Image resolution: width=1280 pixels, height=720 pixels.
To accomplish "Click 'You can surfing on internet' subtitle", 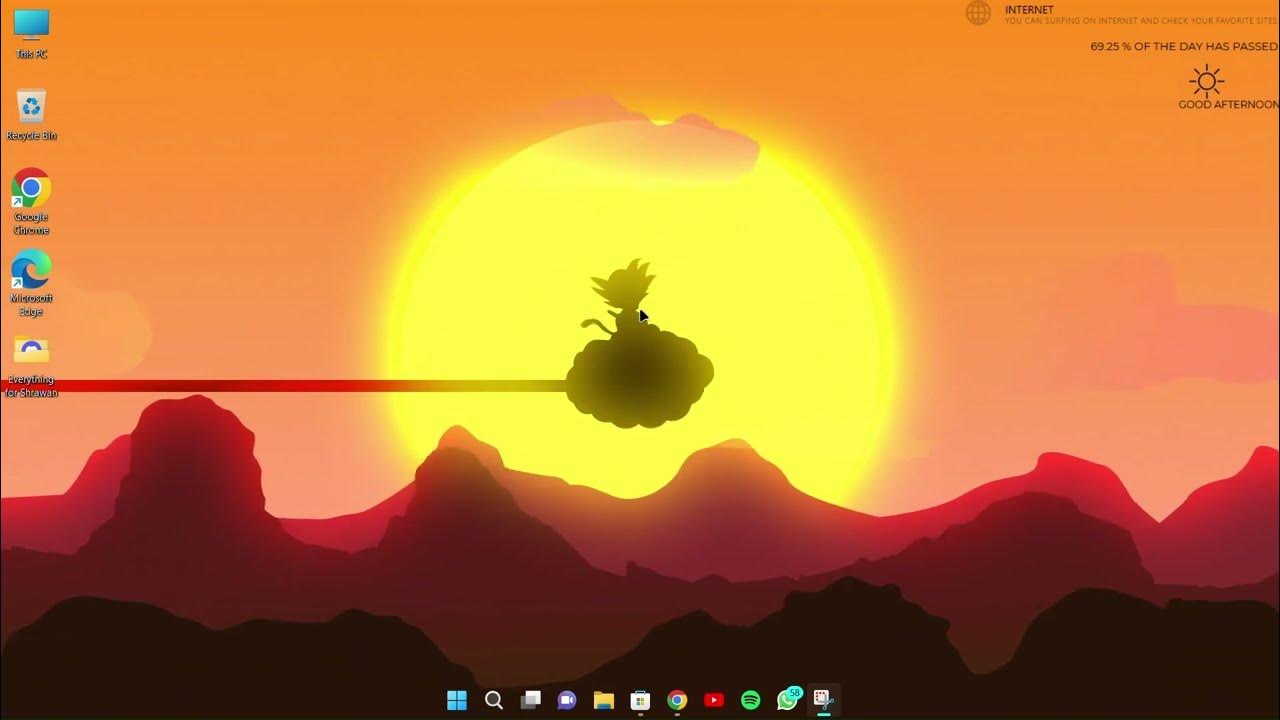I will pyautogui.click(x=1141, y=21).
